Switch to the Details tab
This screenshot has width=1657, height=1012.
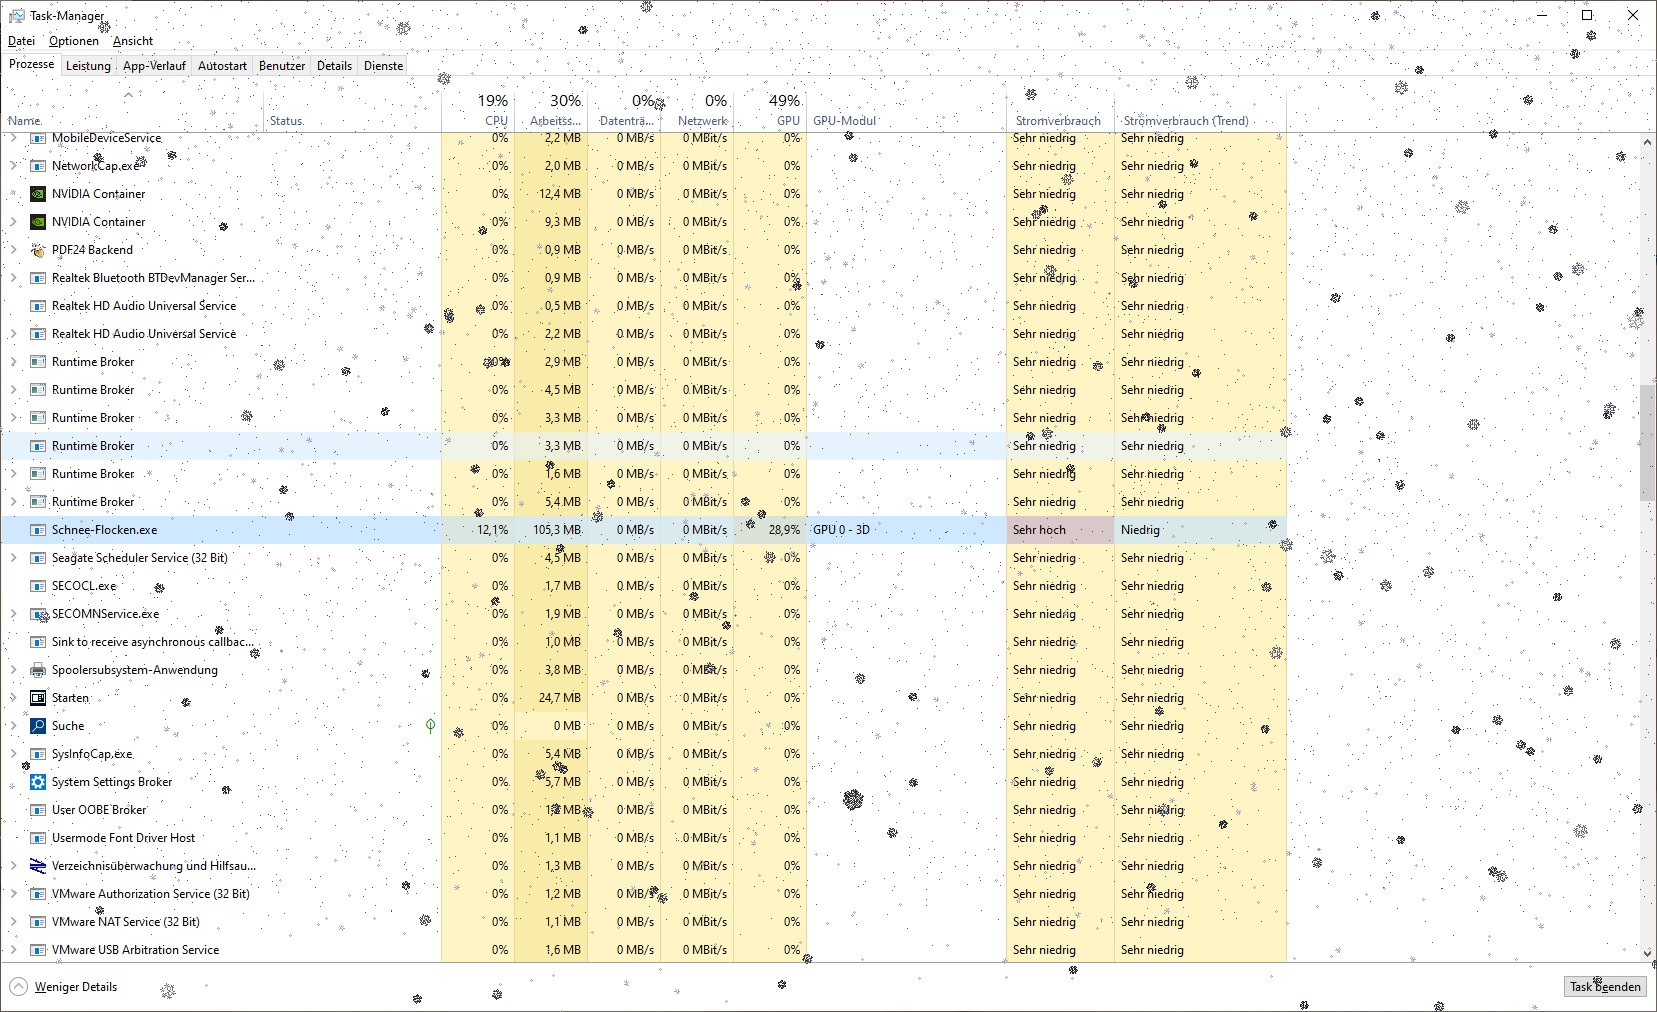334,66
